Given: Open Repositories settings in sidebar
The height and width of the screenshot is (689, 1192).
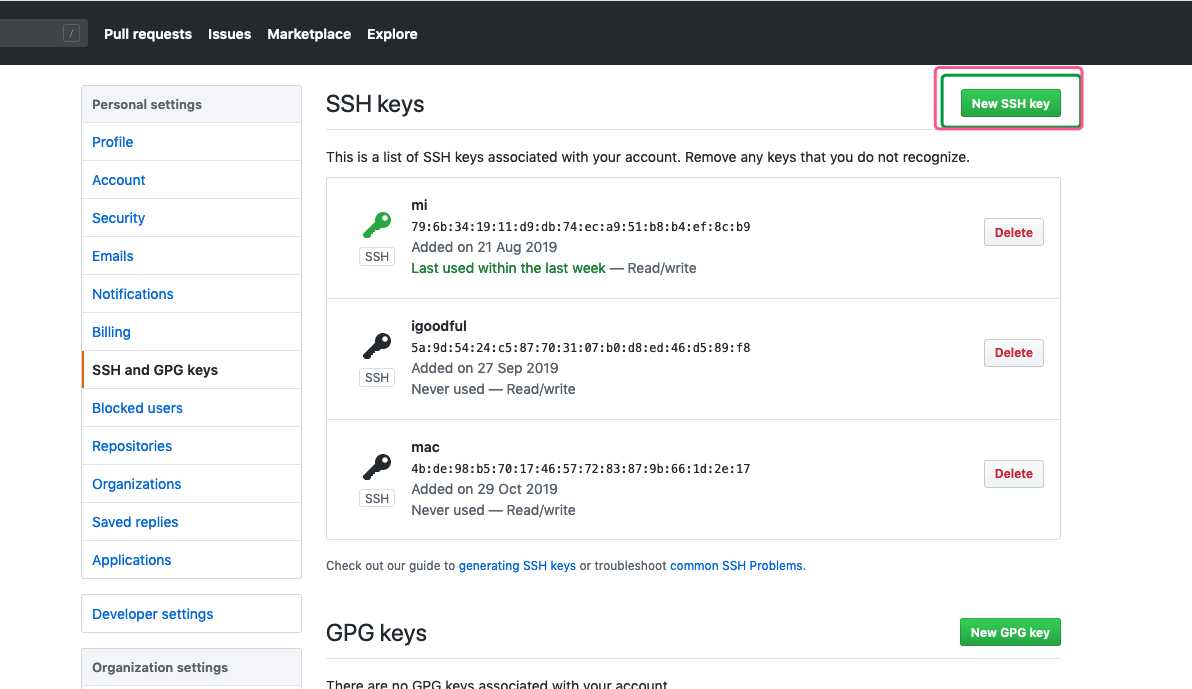Looking at the screenshot, I should tap(192, 446).
